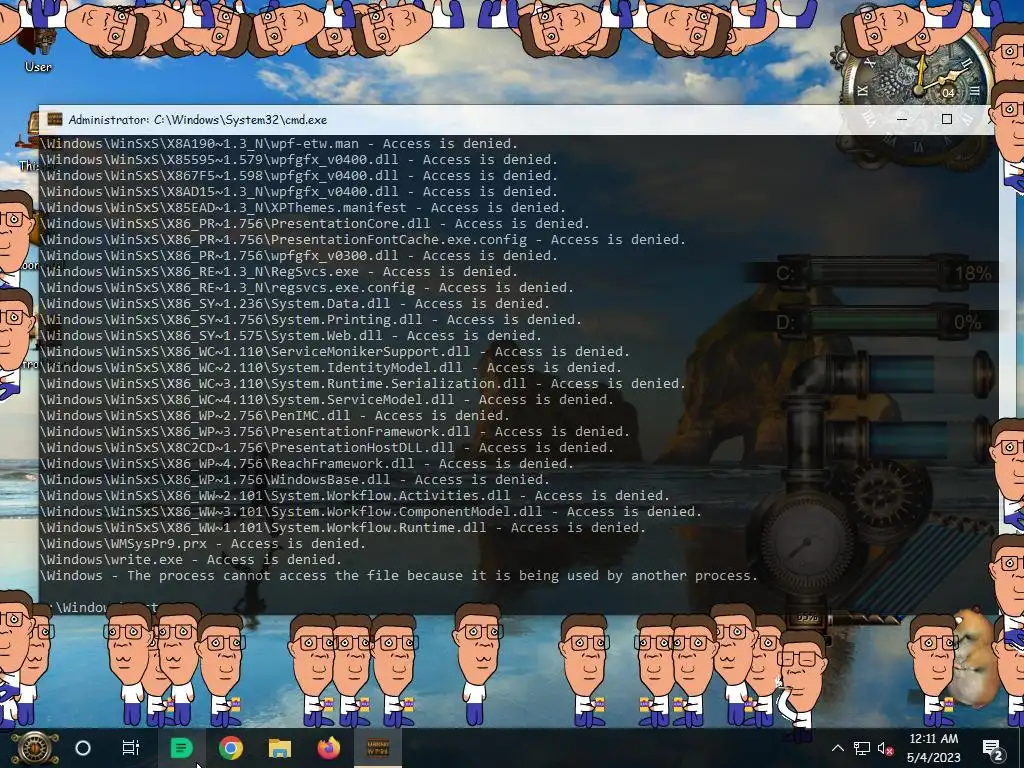Click the System.ServiceModel.dll line

pos(327,400)
